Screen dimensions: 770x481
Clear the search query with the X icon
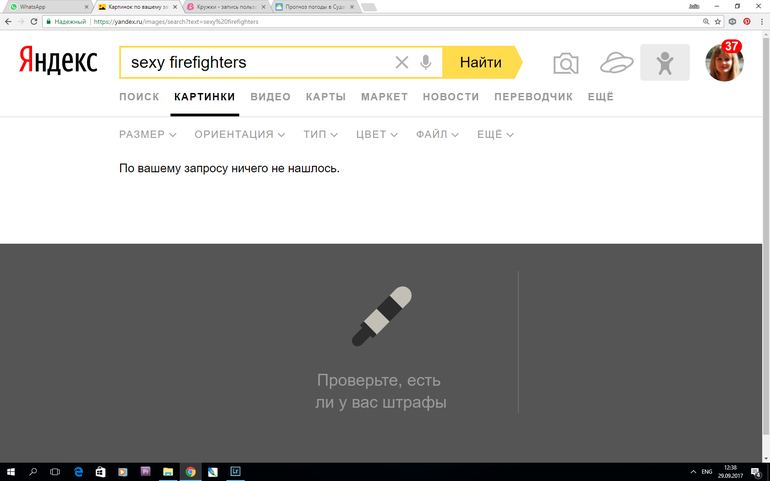pyautogui.click(x=402, y=63)
